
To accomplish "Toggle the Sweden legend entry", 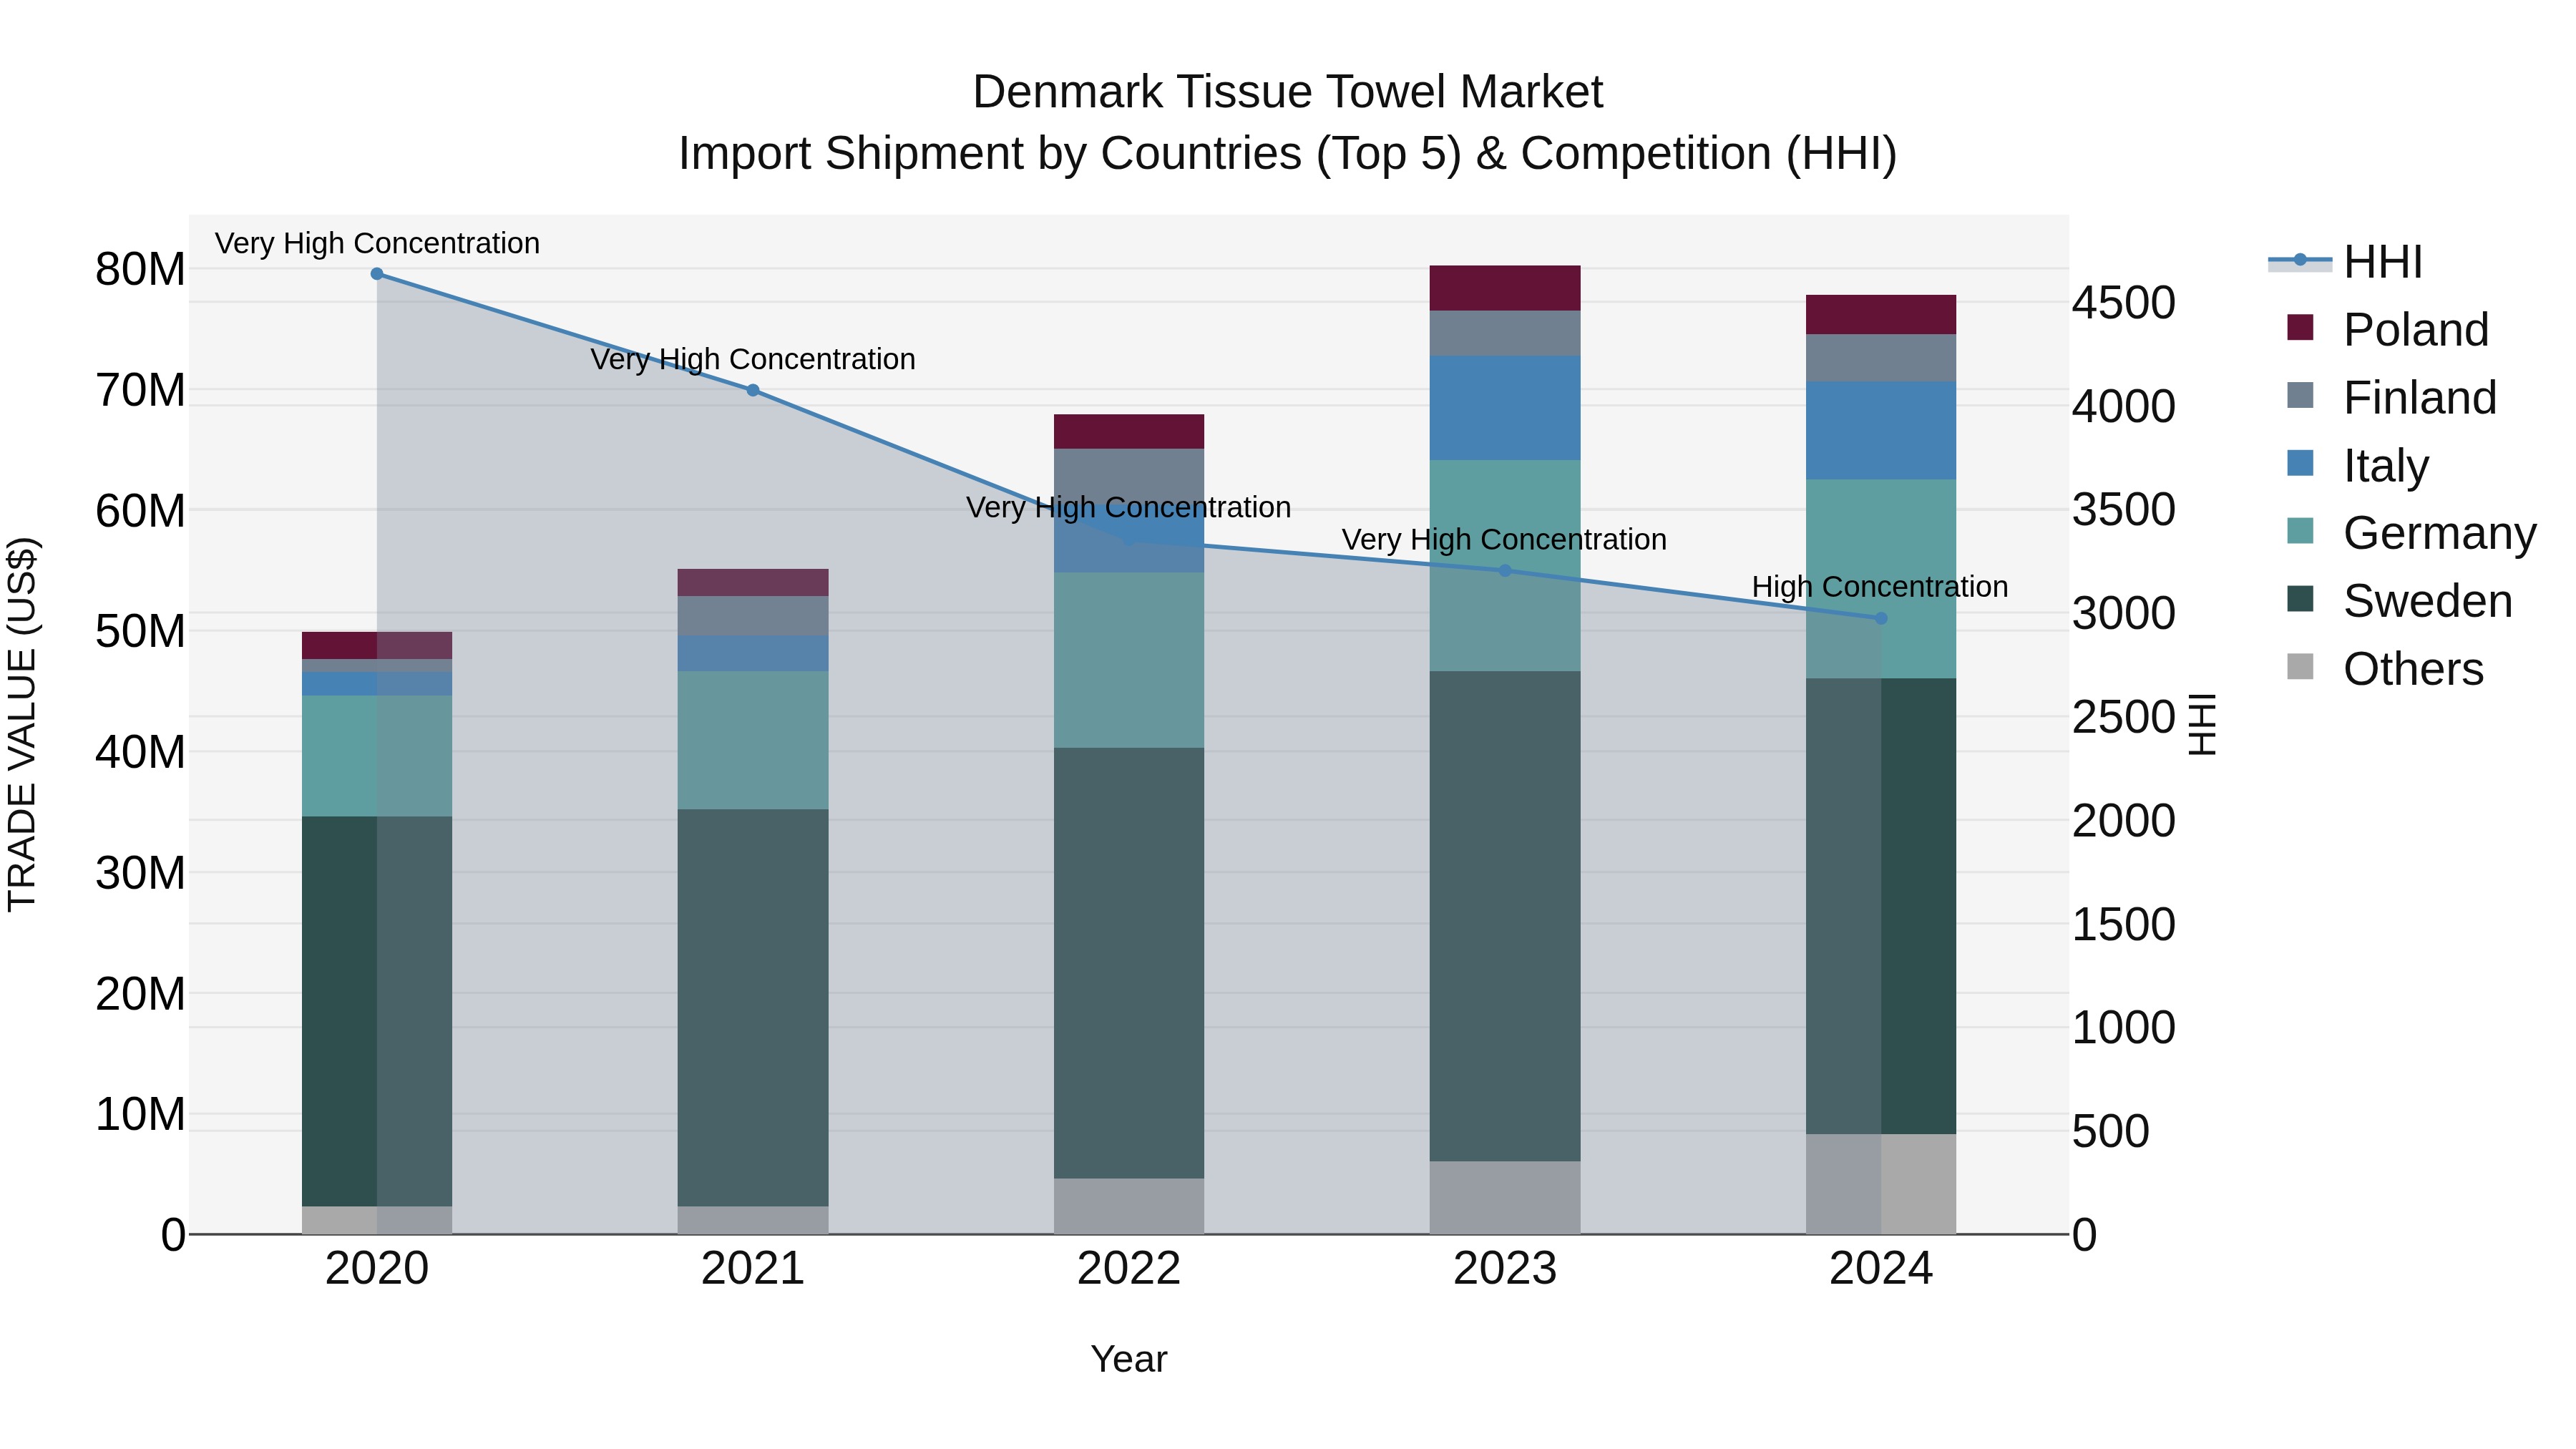I will click(x=2399, y=600).
